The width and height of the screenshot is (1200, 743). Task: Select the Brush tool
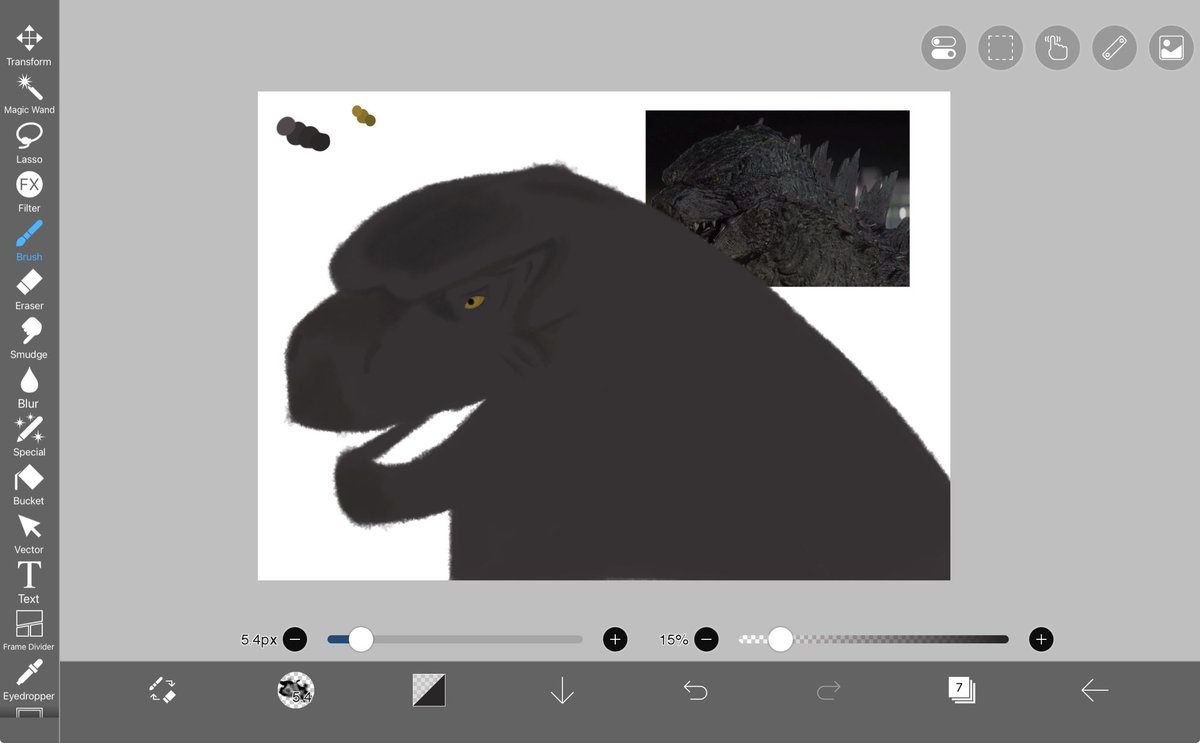[x=29, y=241]
